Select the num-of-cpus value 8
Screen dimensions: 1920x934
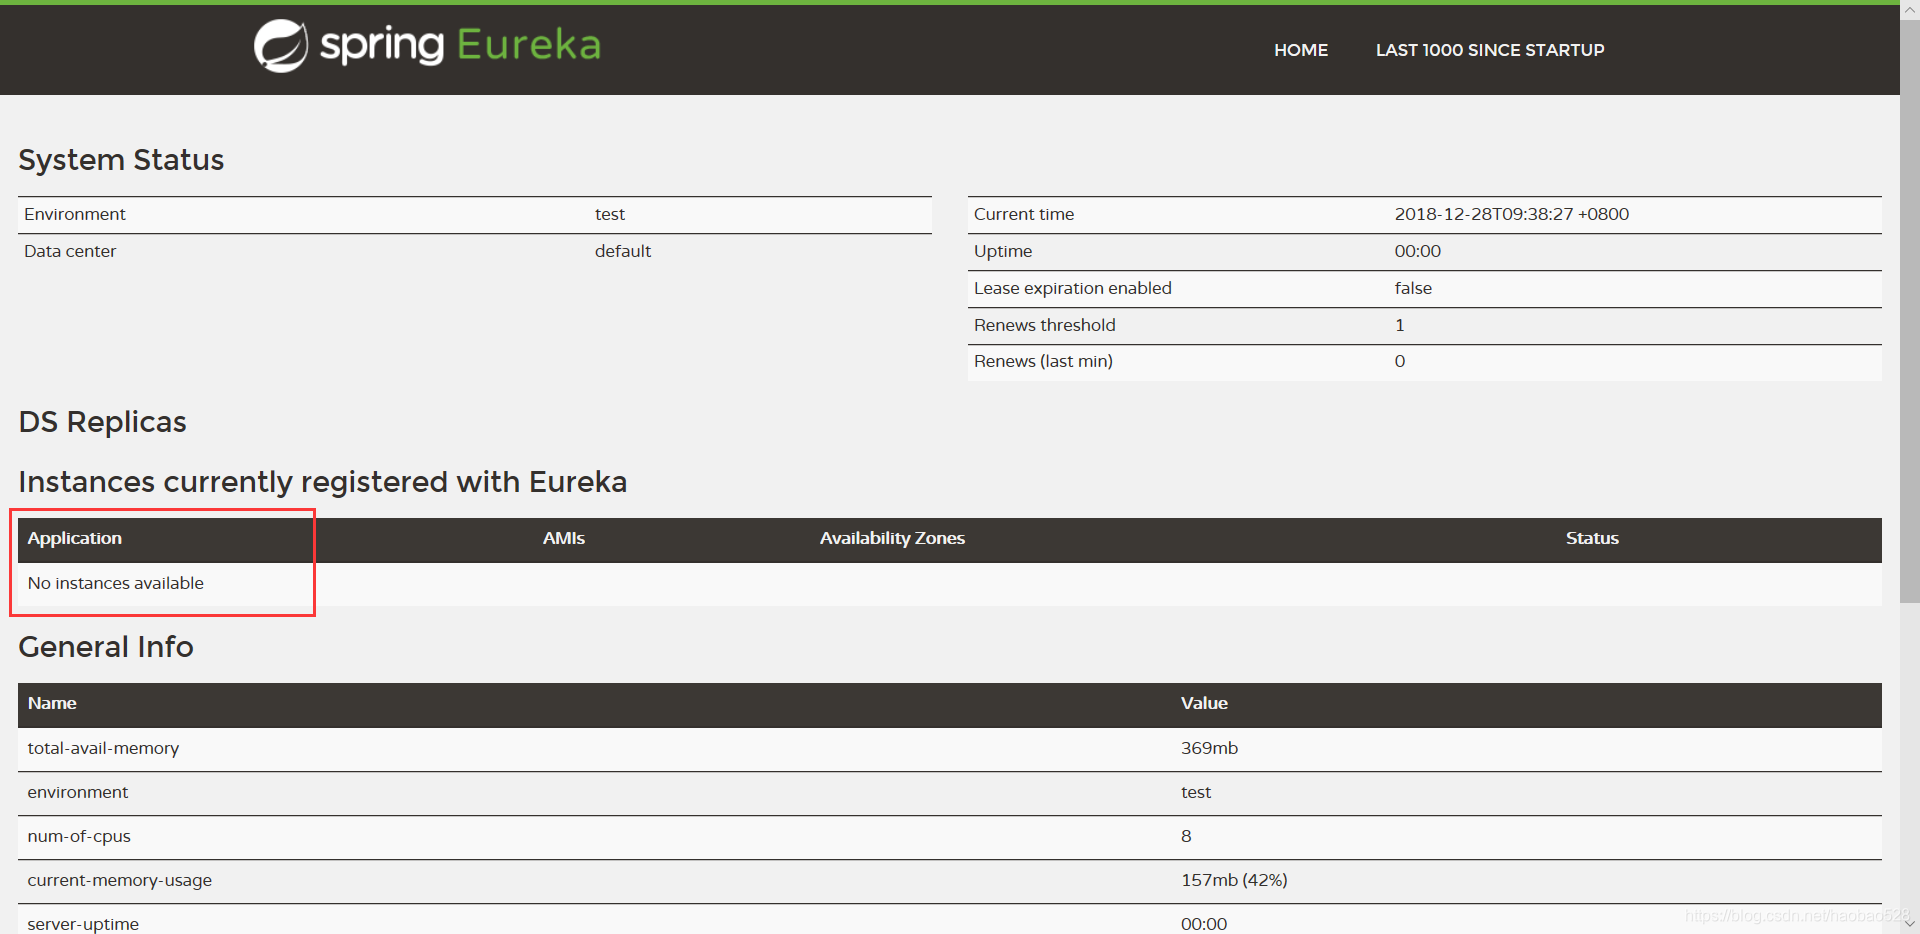[x=1186, y=836]
